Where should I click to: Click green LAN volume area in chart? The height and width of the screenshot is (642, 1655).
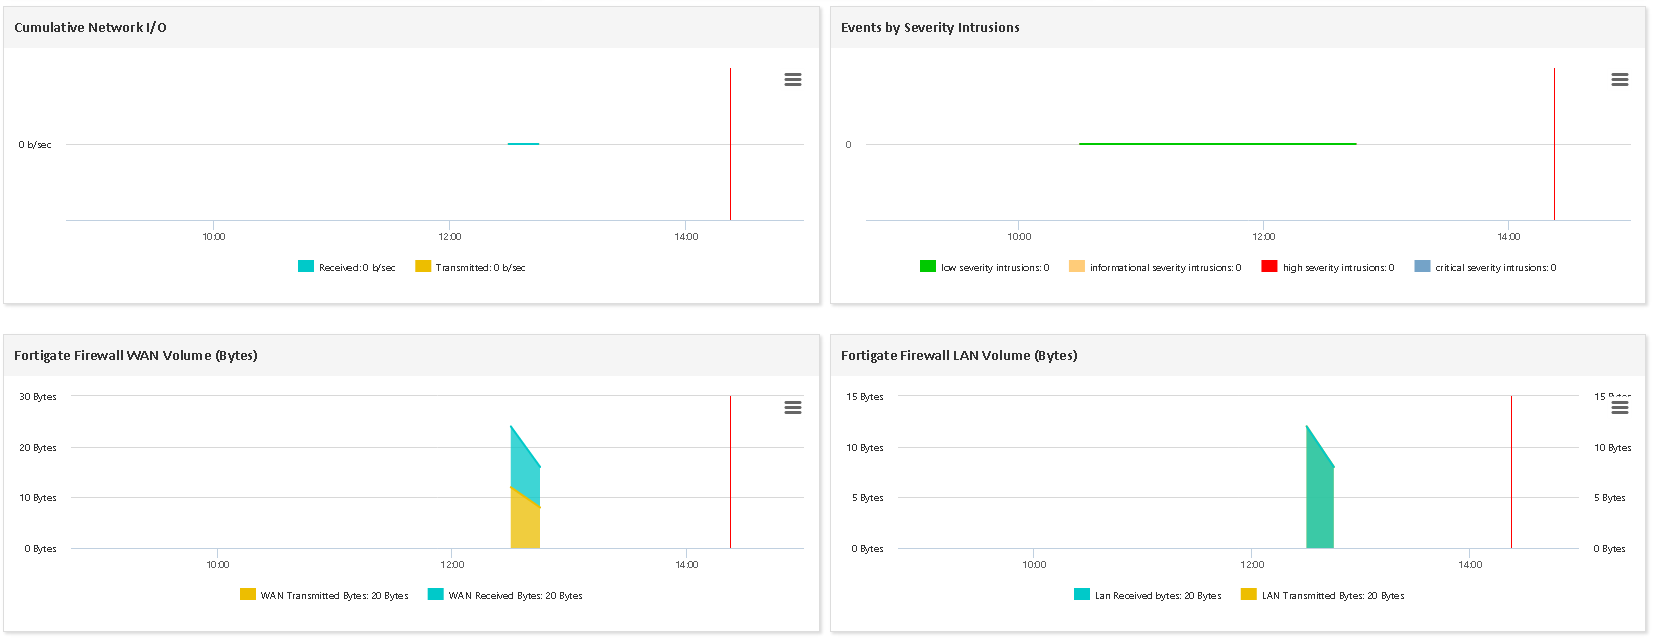[x=1320, y=500]
